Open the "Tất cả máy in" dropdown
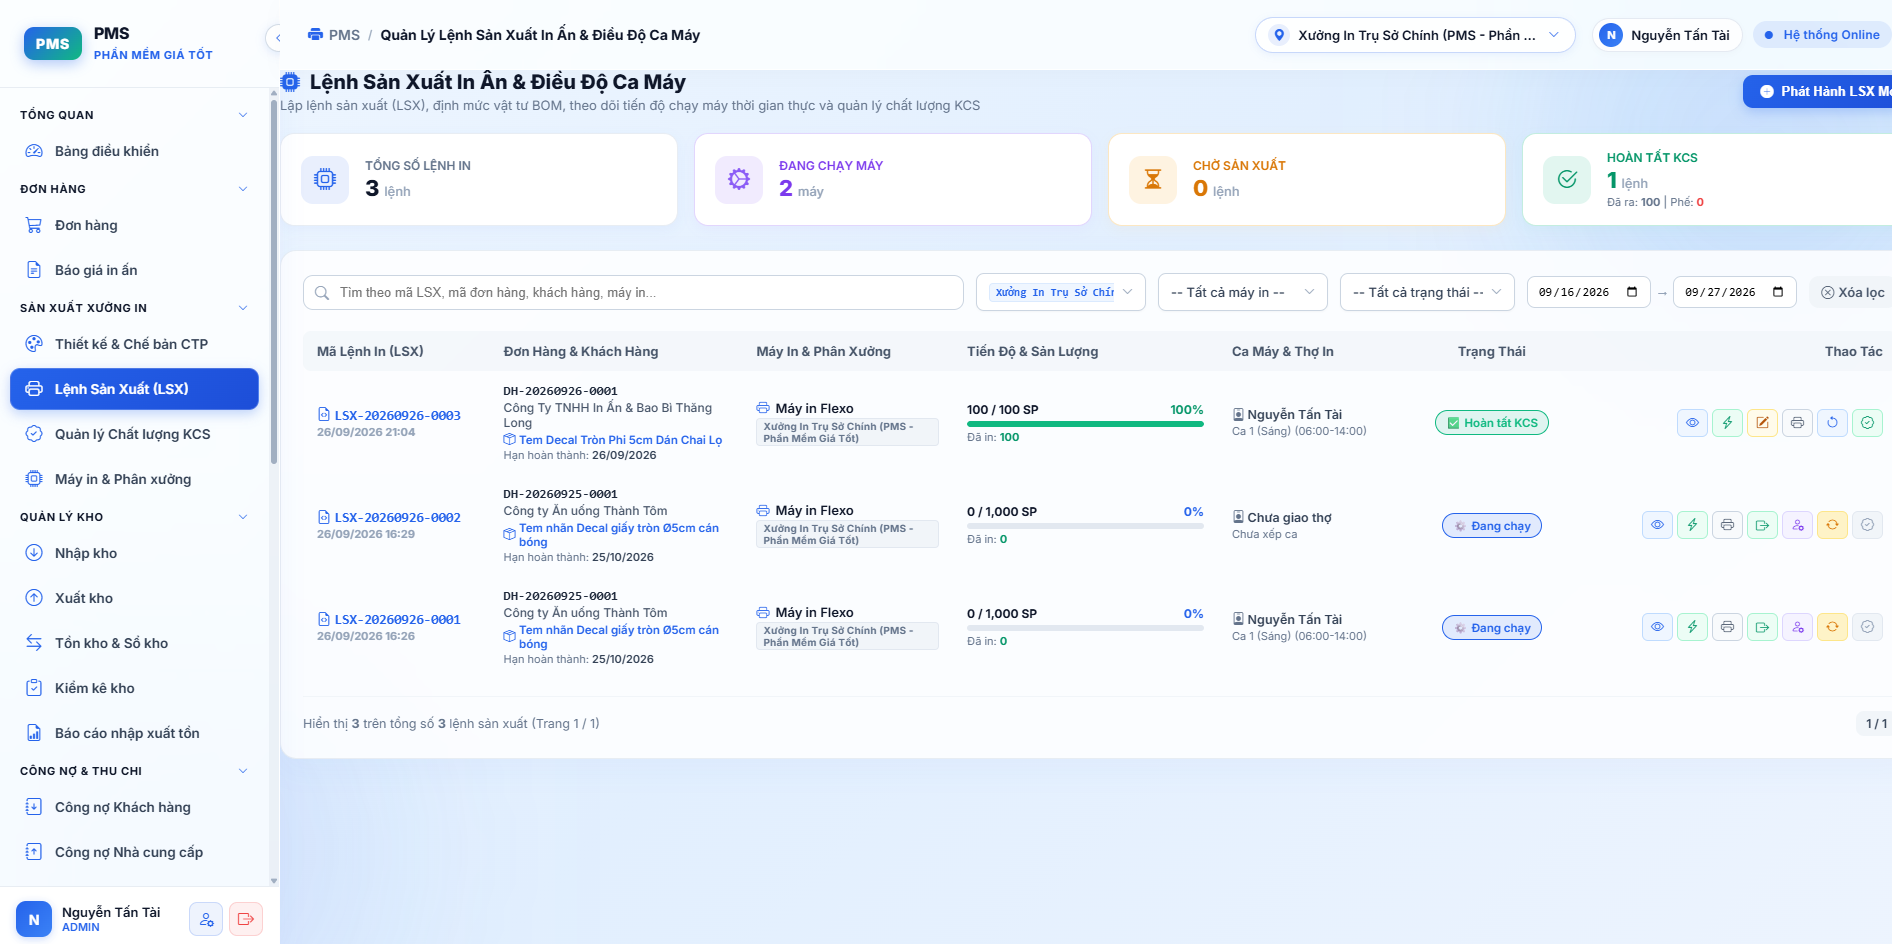Viewport: 1892px width, 944px height. [1243, 292]
